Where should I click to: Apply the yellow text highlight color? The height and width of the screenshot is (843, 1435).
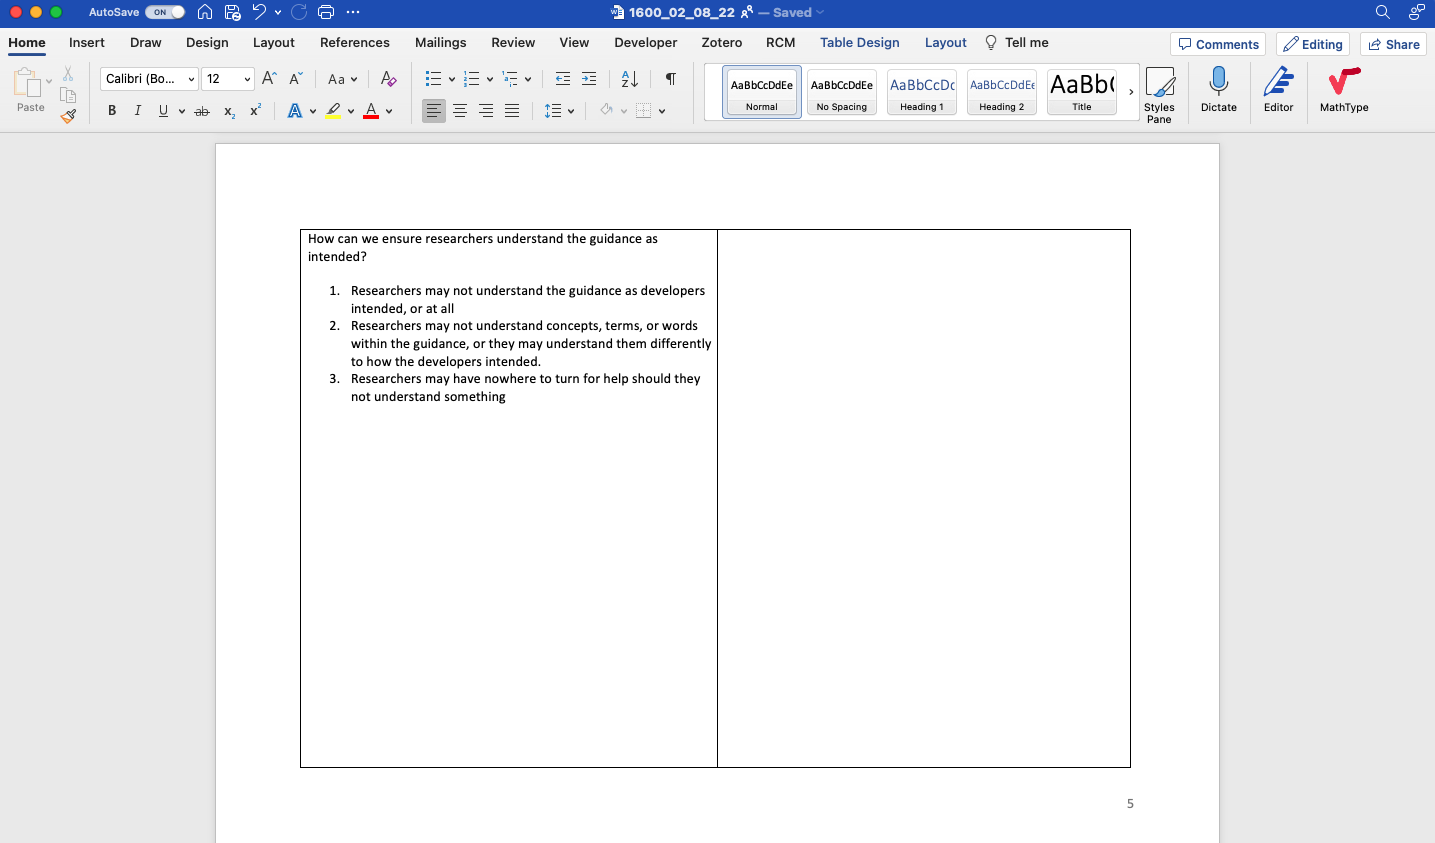[x=333, y=111]
